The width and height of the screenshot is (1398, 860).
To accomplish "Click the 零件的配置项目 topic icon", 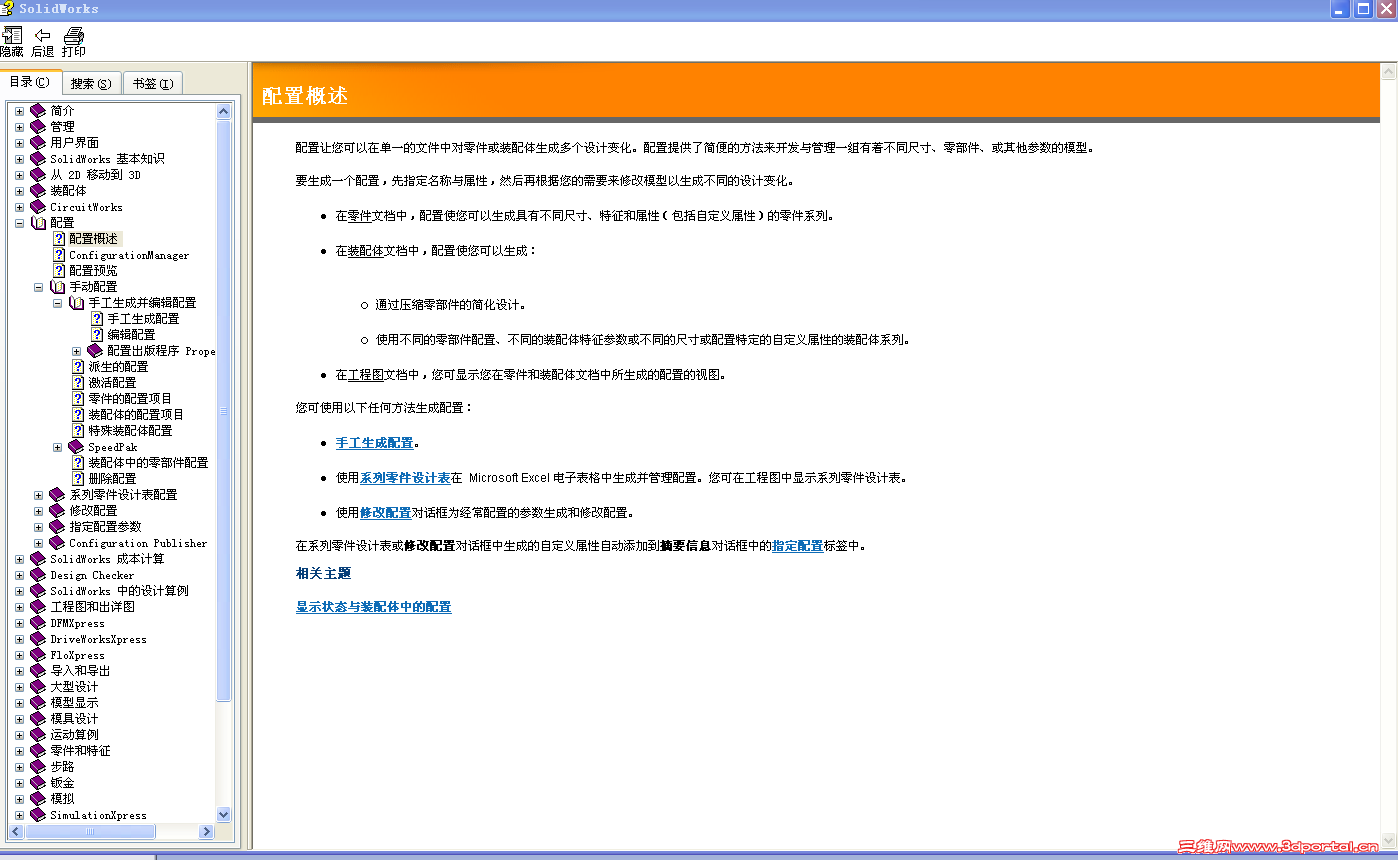I will [x=78, y=399].
